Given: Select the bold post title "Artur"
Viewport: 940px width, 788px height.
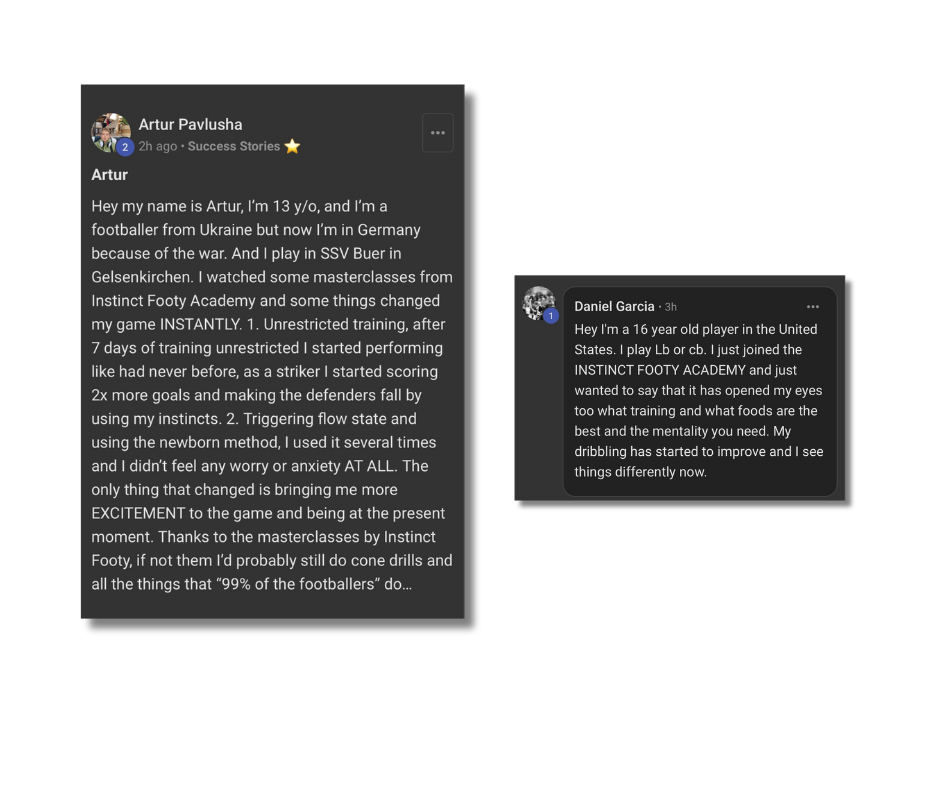Looking at the screenshot, I should [109, 174].
